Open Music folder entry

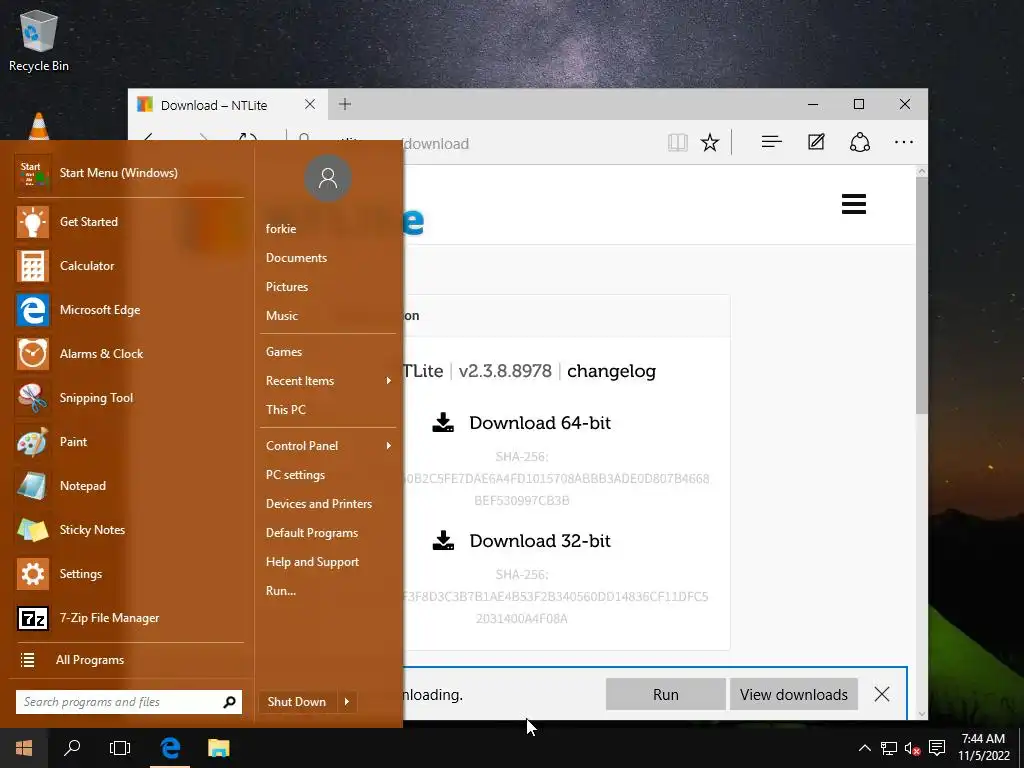point(281,315)
